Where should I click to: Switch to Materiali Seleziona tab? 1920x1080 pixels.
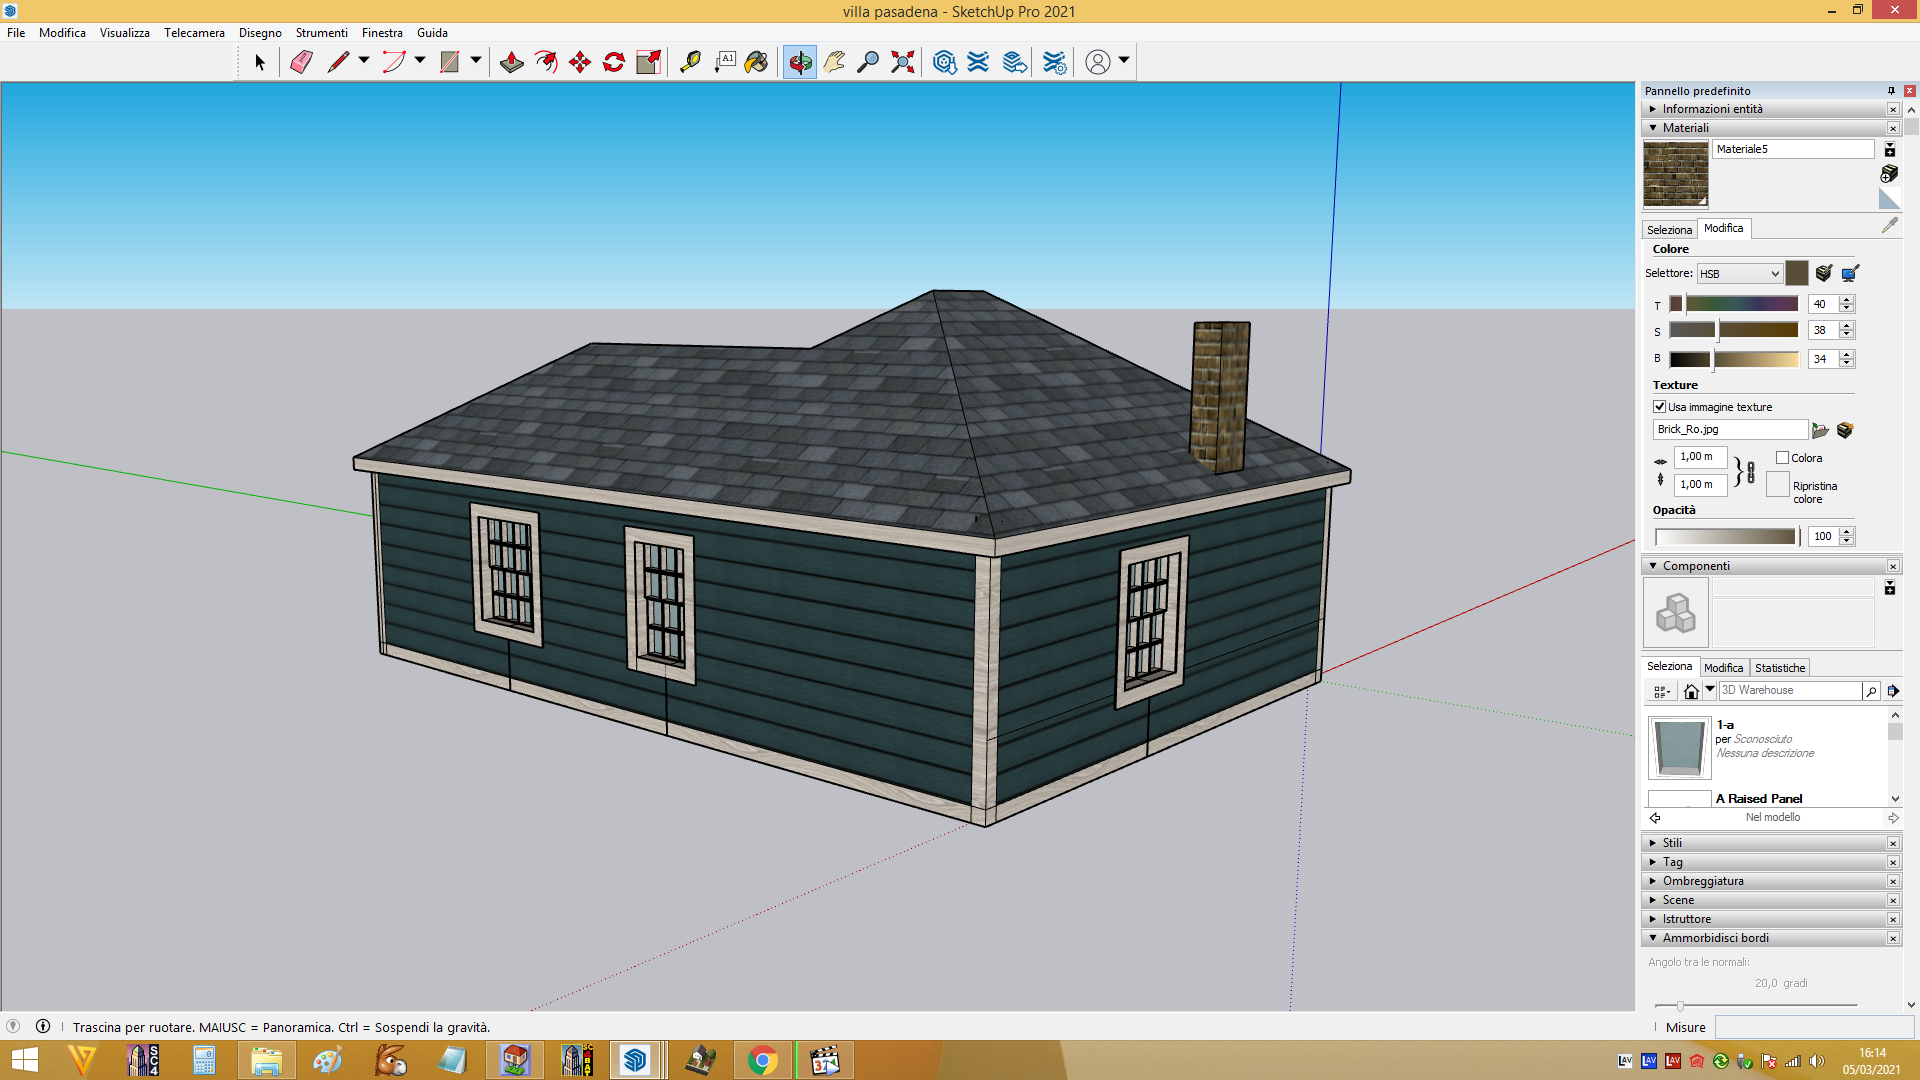[1669, 230]
